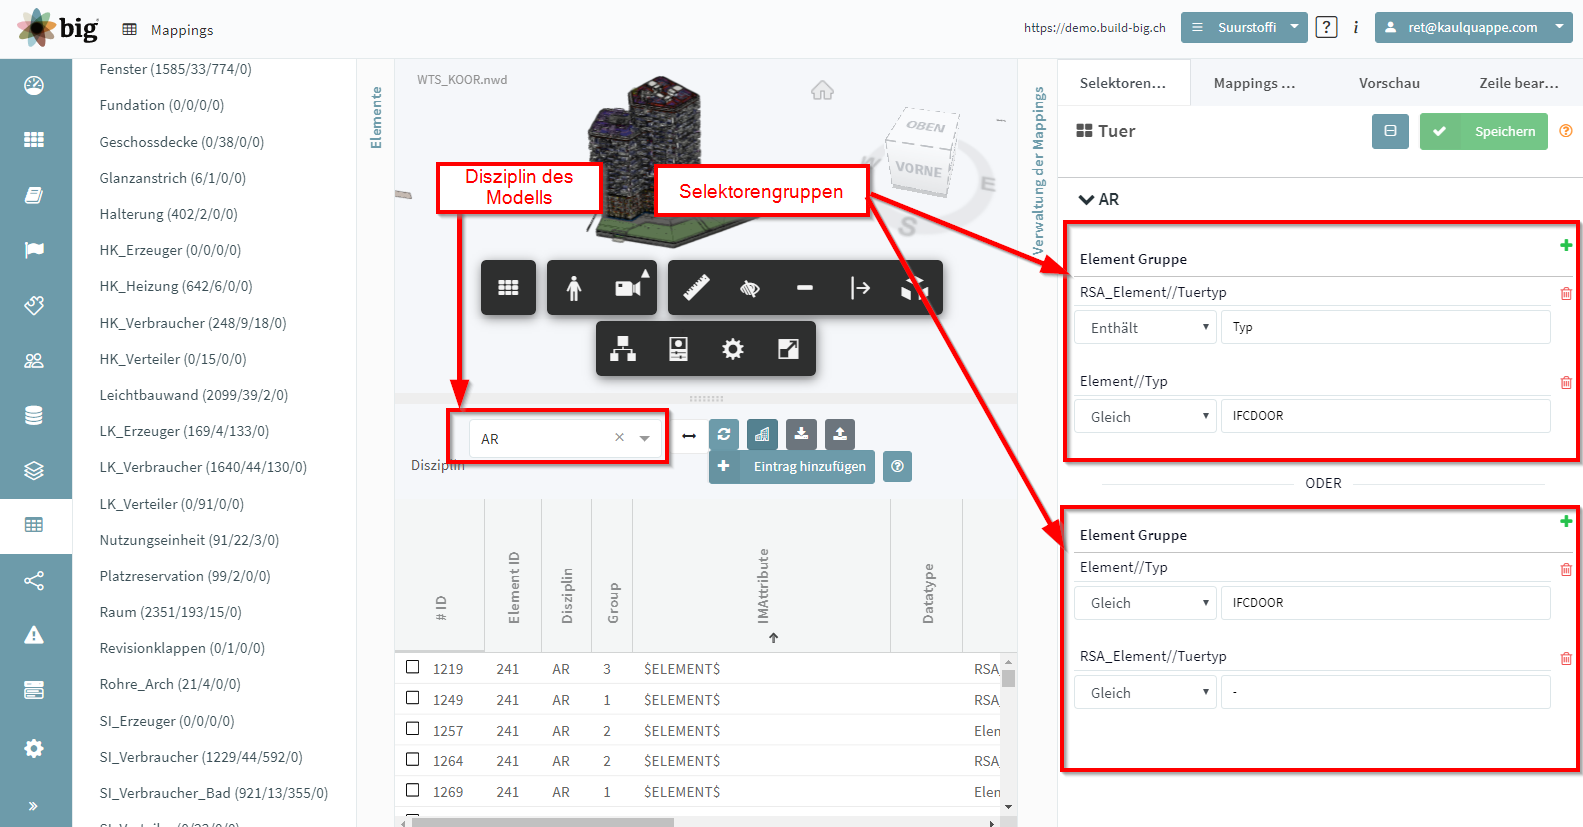The image size is (1583, 827).
Task: Add selector to second Element Gruppe
Action: pyautogui.click(x=1566, y=521)
